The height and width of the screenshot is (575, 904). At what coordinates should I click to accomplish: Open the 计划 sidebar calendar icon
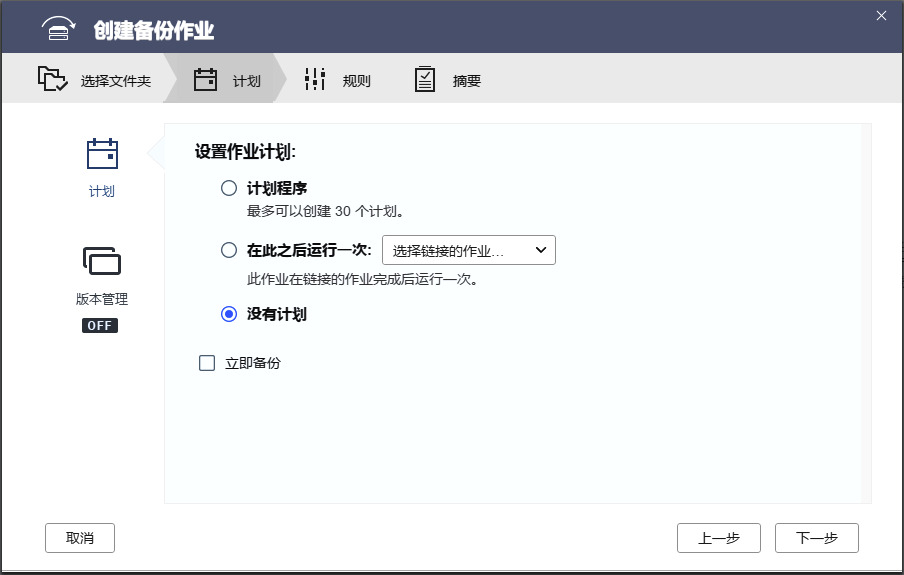[102, 153]
